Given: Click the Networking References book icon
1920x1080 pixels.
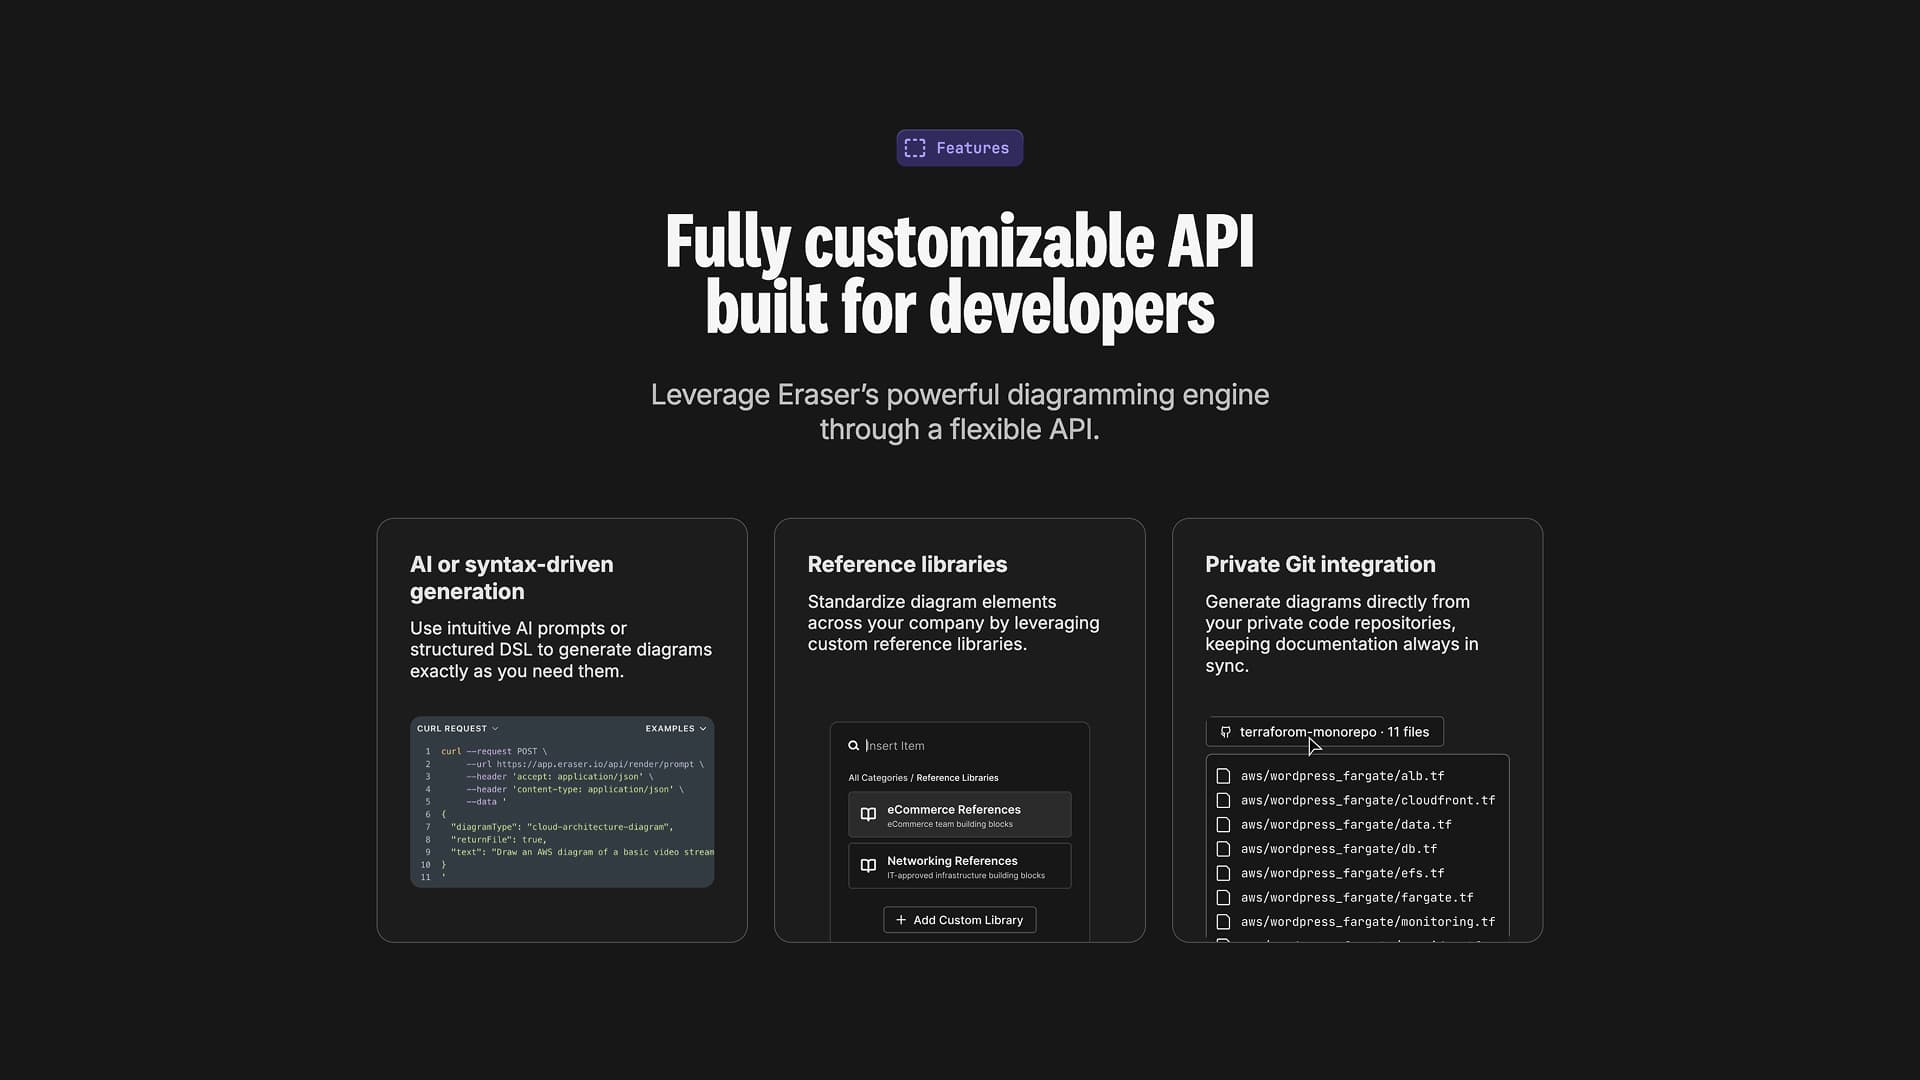Looking at the screenshot, I should click(x=868, y=866).
